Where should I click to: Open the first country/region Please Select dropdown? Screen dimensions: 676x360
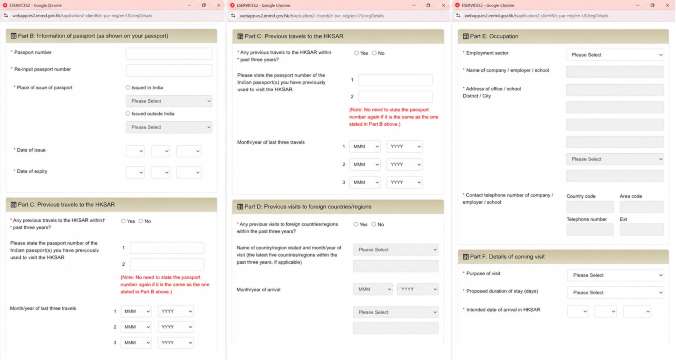pyautogui.click(x=396, y=250)
